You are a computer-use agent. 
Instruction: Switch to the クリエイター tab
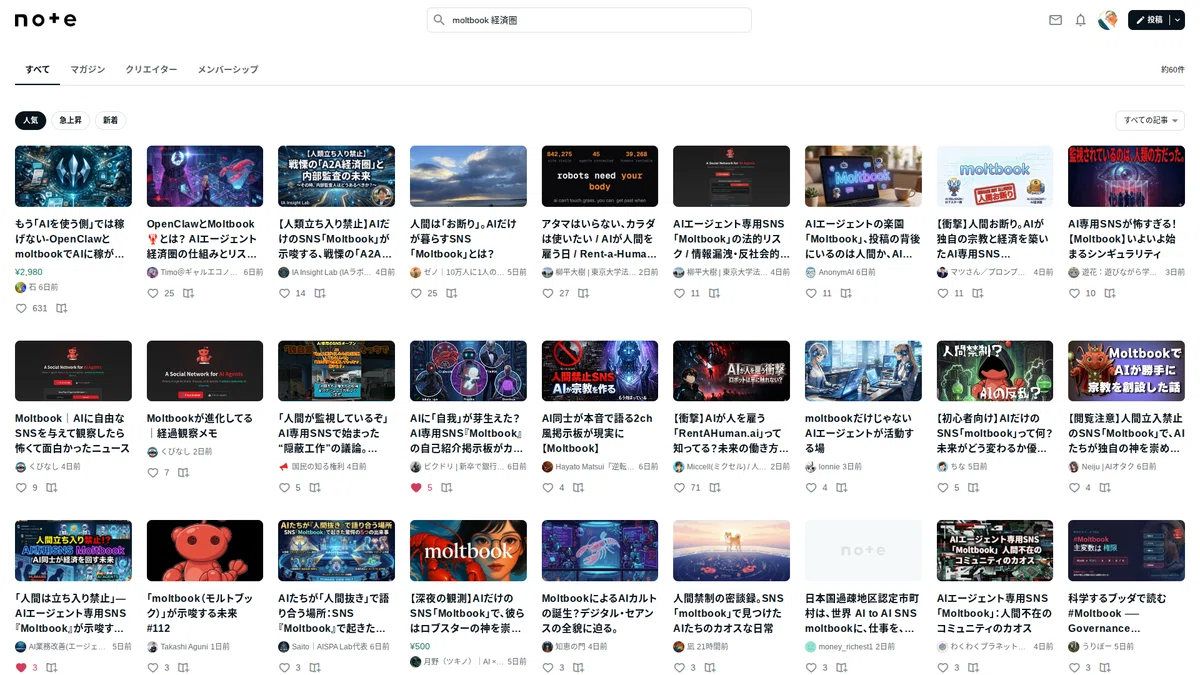click(151, 69)
